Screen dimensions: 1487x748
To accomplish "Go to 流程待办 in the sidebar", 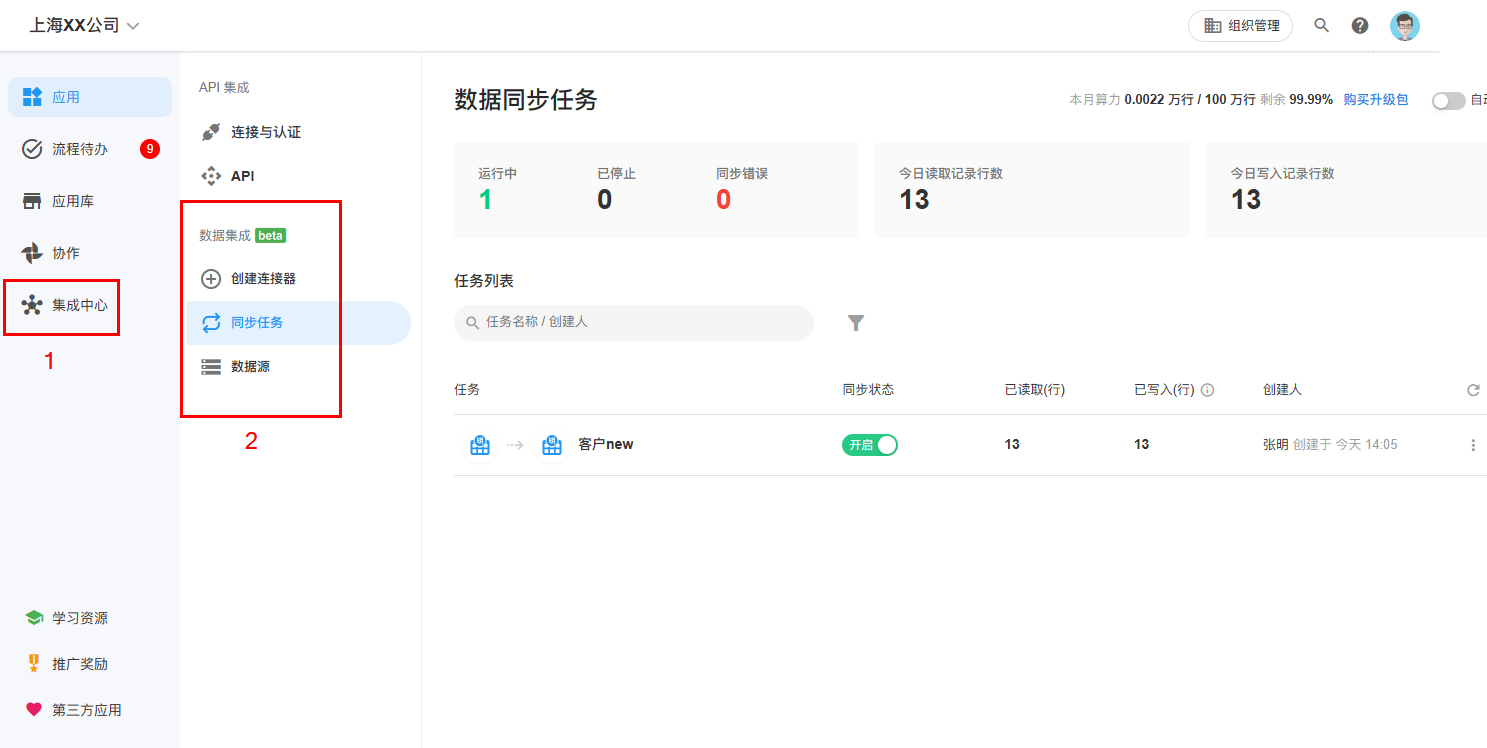I will [x=79, y=149].
